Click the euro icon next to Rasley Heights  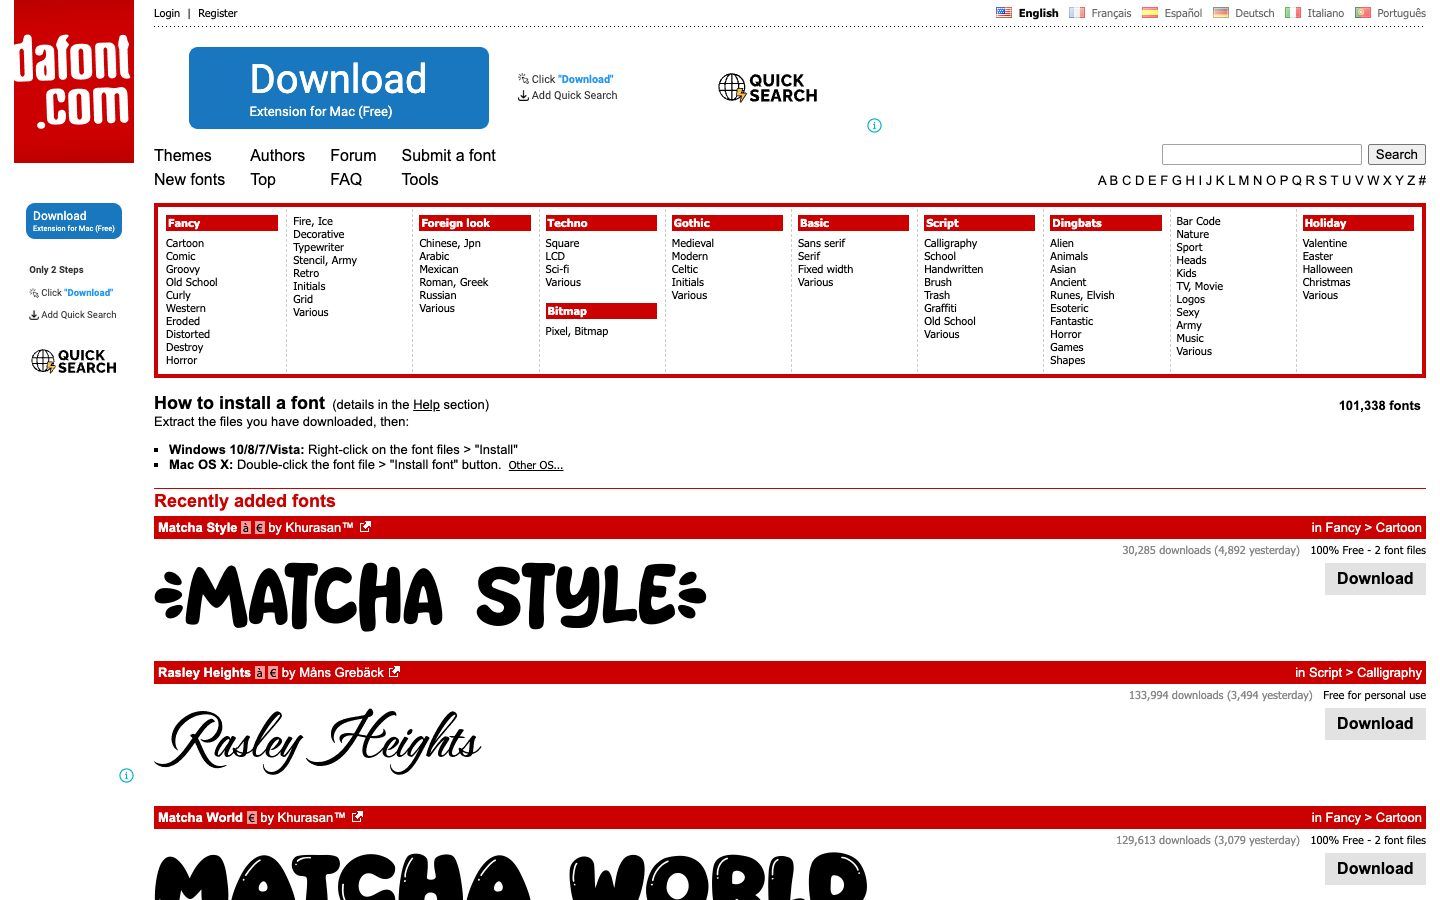(x=273, y=673)
